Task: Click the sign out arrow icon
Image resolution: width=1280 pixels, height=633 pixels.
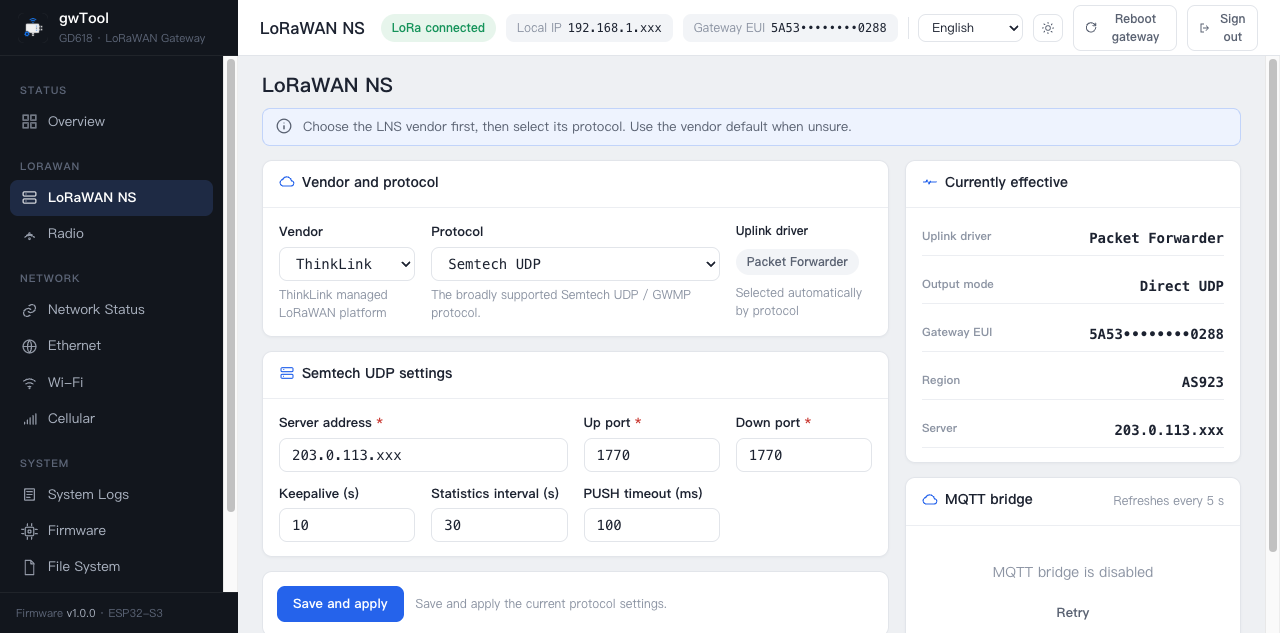Action: coord(1205,28)
